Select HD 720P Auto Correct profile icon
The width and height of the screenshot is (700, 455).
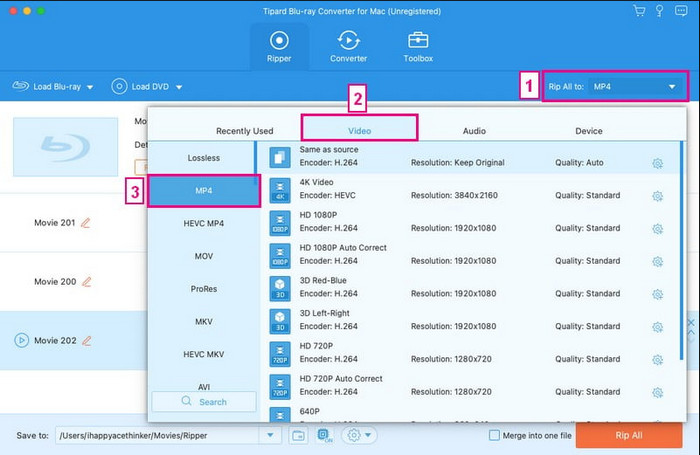pyautogui.click(x=280, y=387)
